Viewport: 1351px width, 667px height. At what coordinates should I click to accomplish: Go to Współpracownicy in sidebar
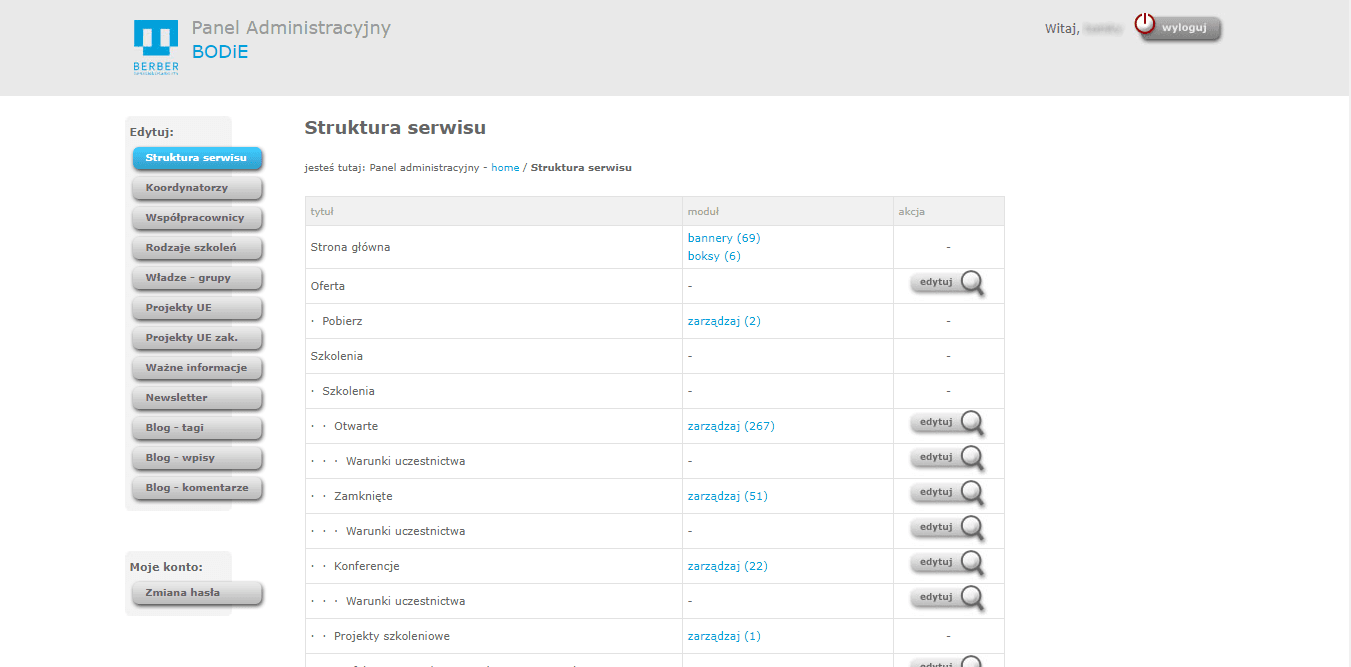197,218
